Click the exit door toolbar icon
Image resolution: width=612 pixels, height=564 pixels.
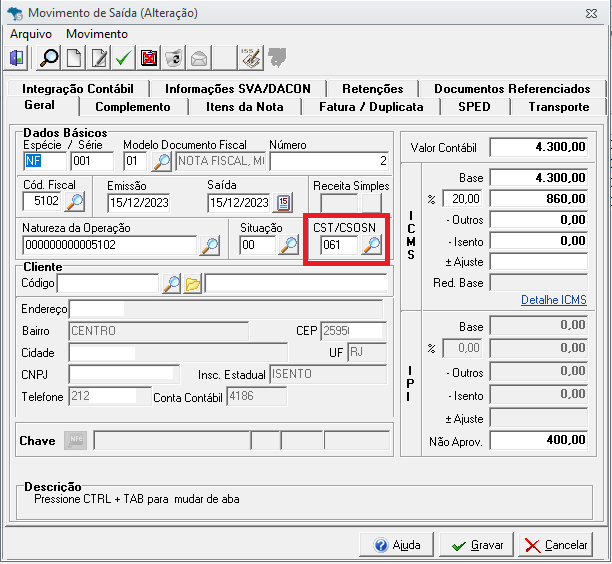pyautogui.click(x=16, y=59)
